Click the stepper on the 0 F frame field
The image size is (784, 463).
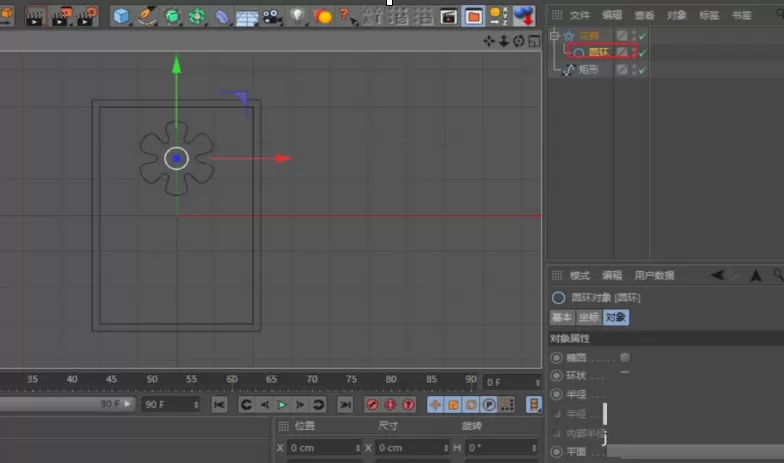pos(538,382)
